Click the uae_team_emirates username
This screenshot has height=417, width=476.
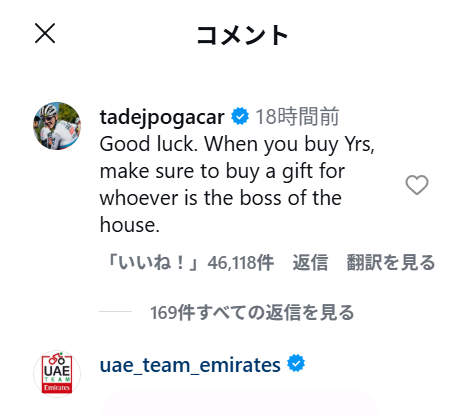pos(190,365)
